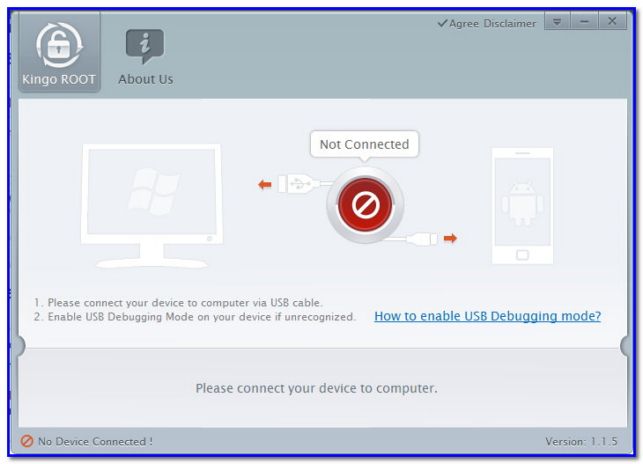This screenshot has width=643, height=464.
Task: Open the About Us tab
Action: (145, 57)
